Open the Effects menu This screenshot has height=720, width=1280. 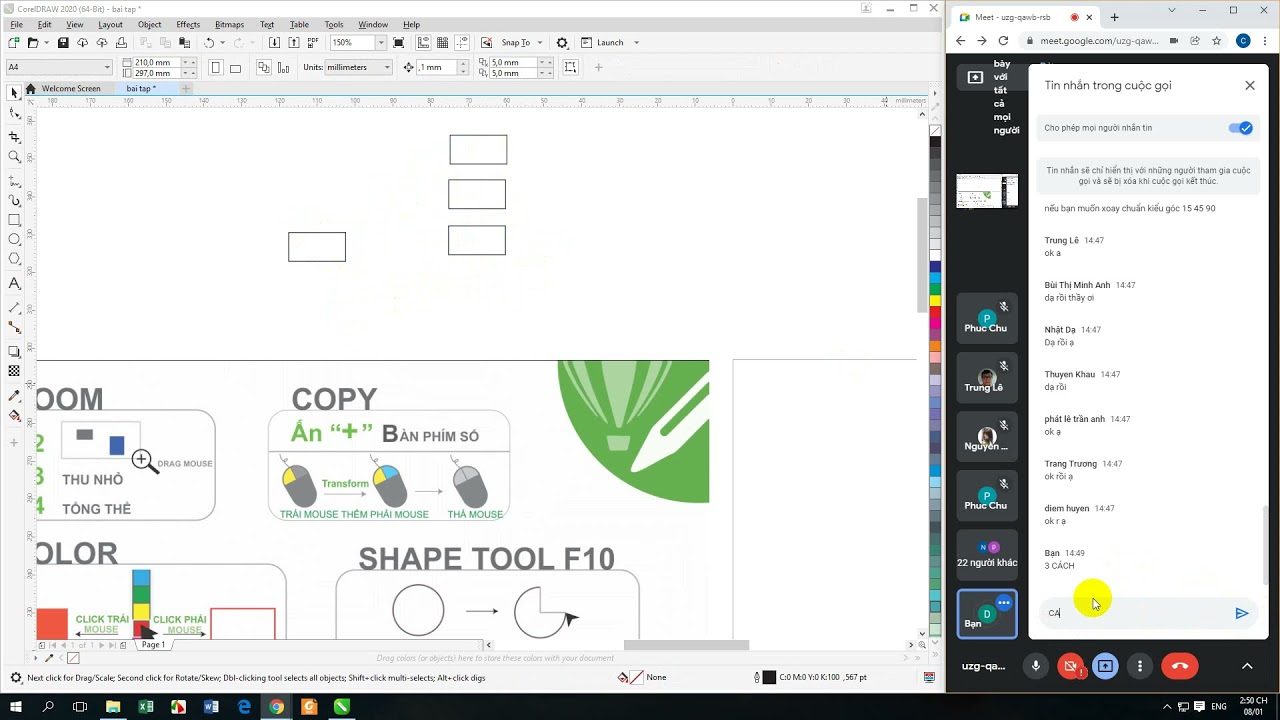188,24
